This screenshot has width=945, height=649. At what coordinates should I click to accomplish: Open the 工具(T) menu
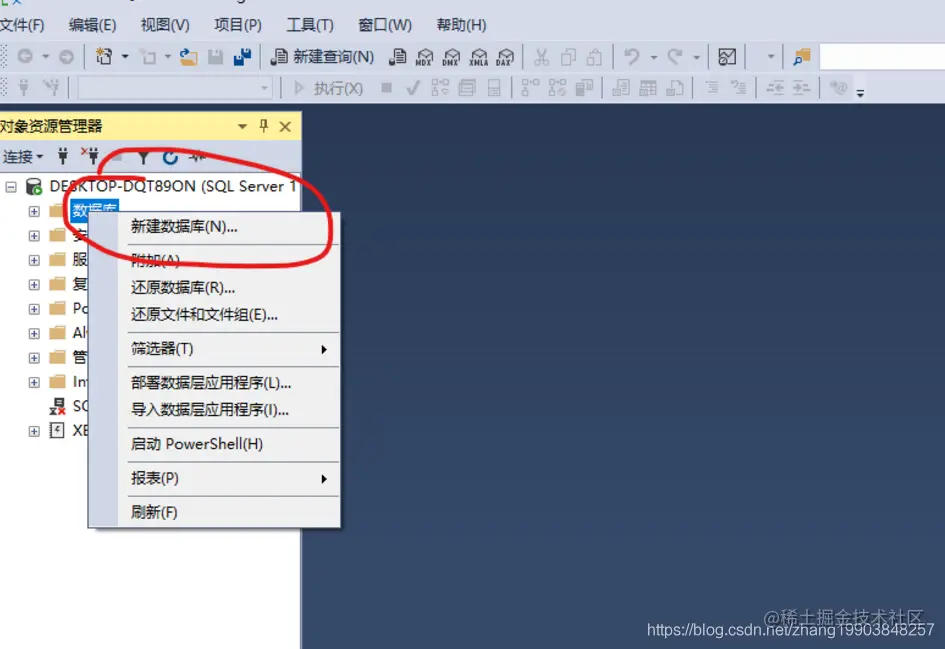point(310,25)
